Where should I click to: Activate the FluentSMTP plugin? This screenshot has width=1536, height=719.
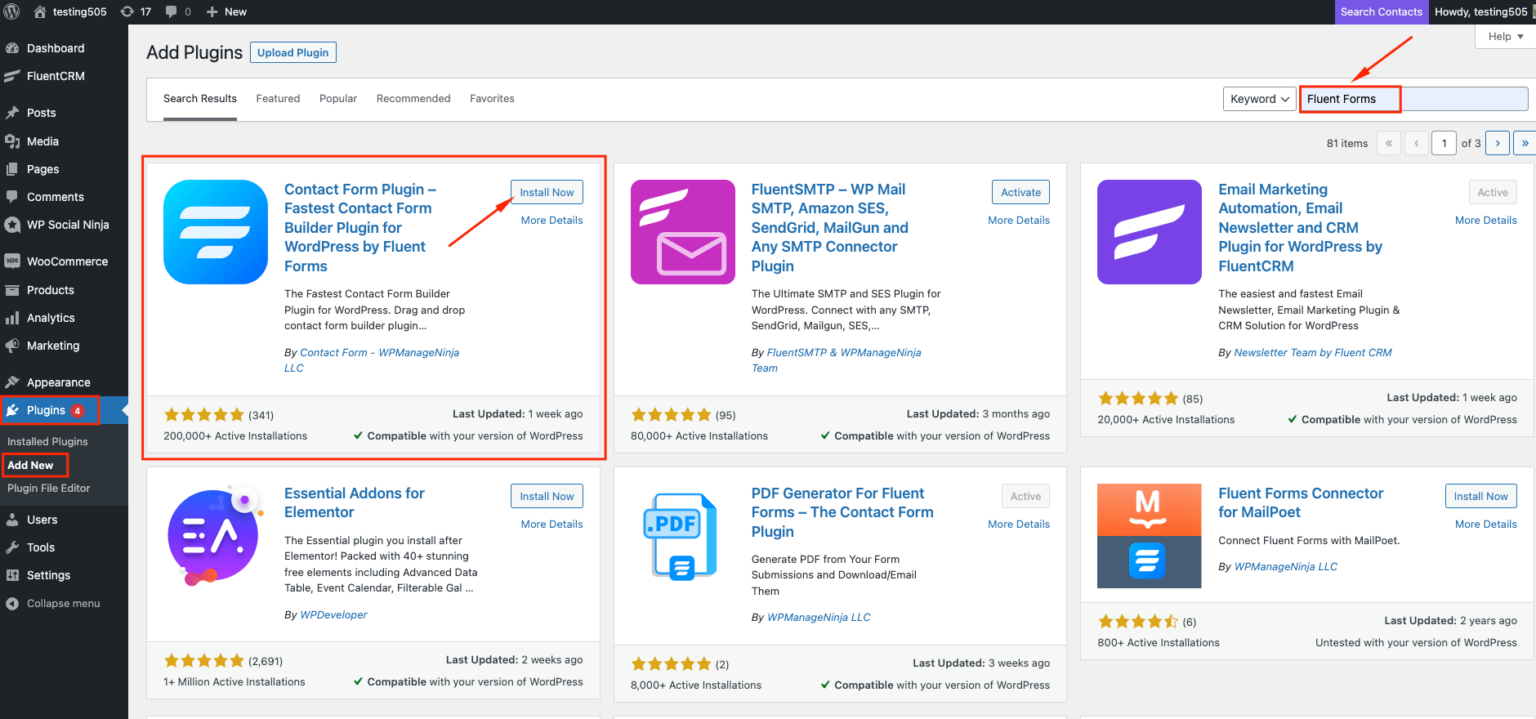coord(1019,191)
